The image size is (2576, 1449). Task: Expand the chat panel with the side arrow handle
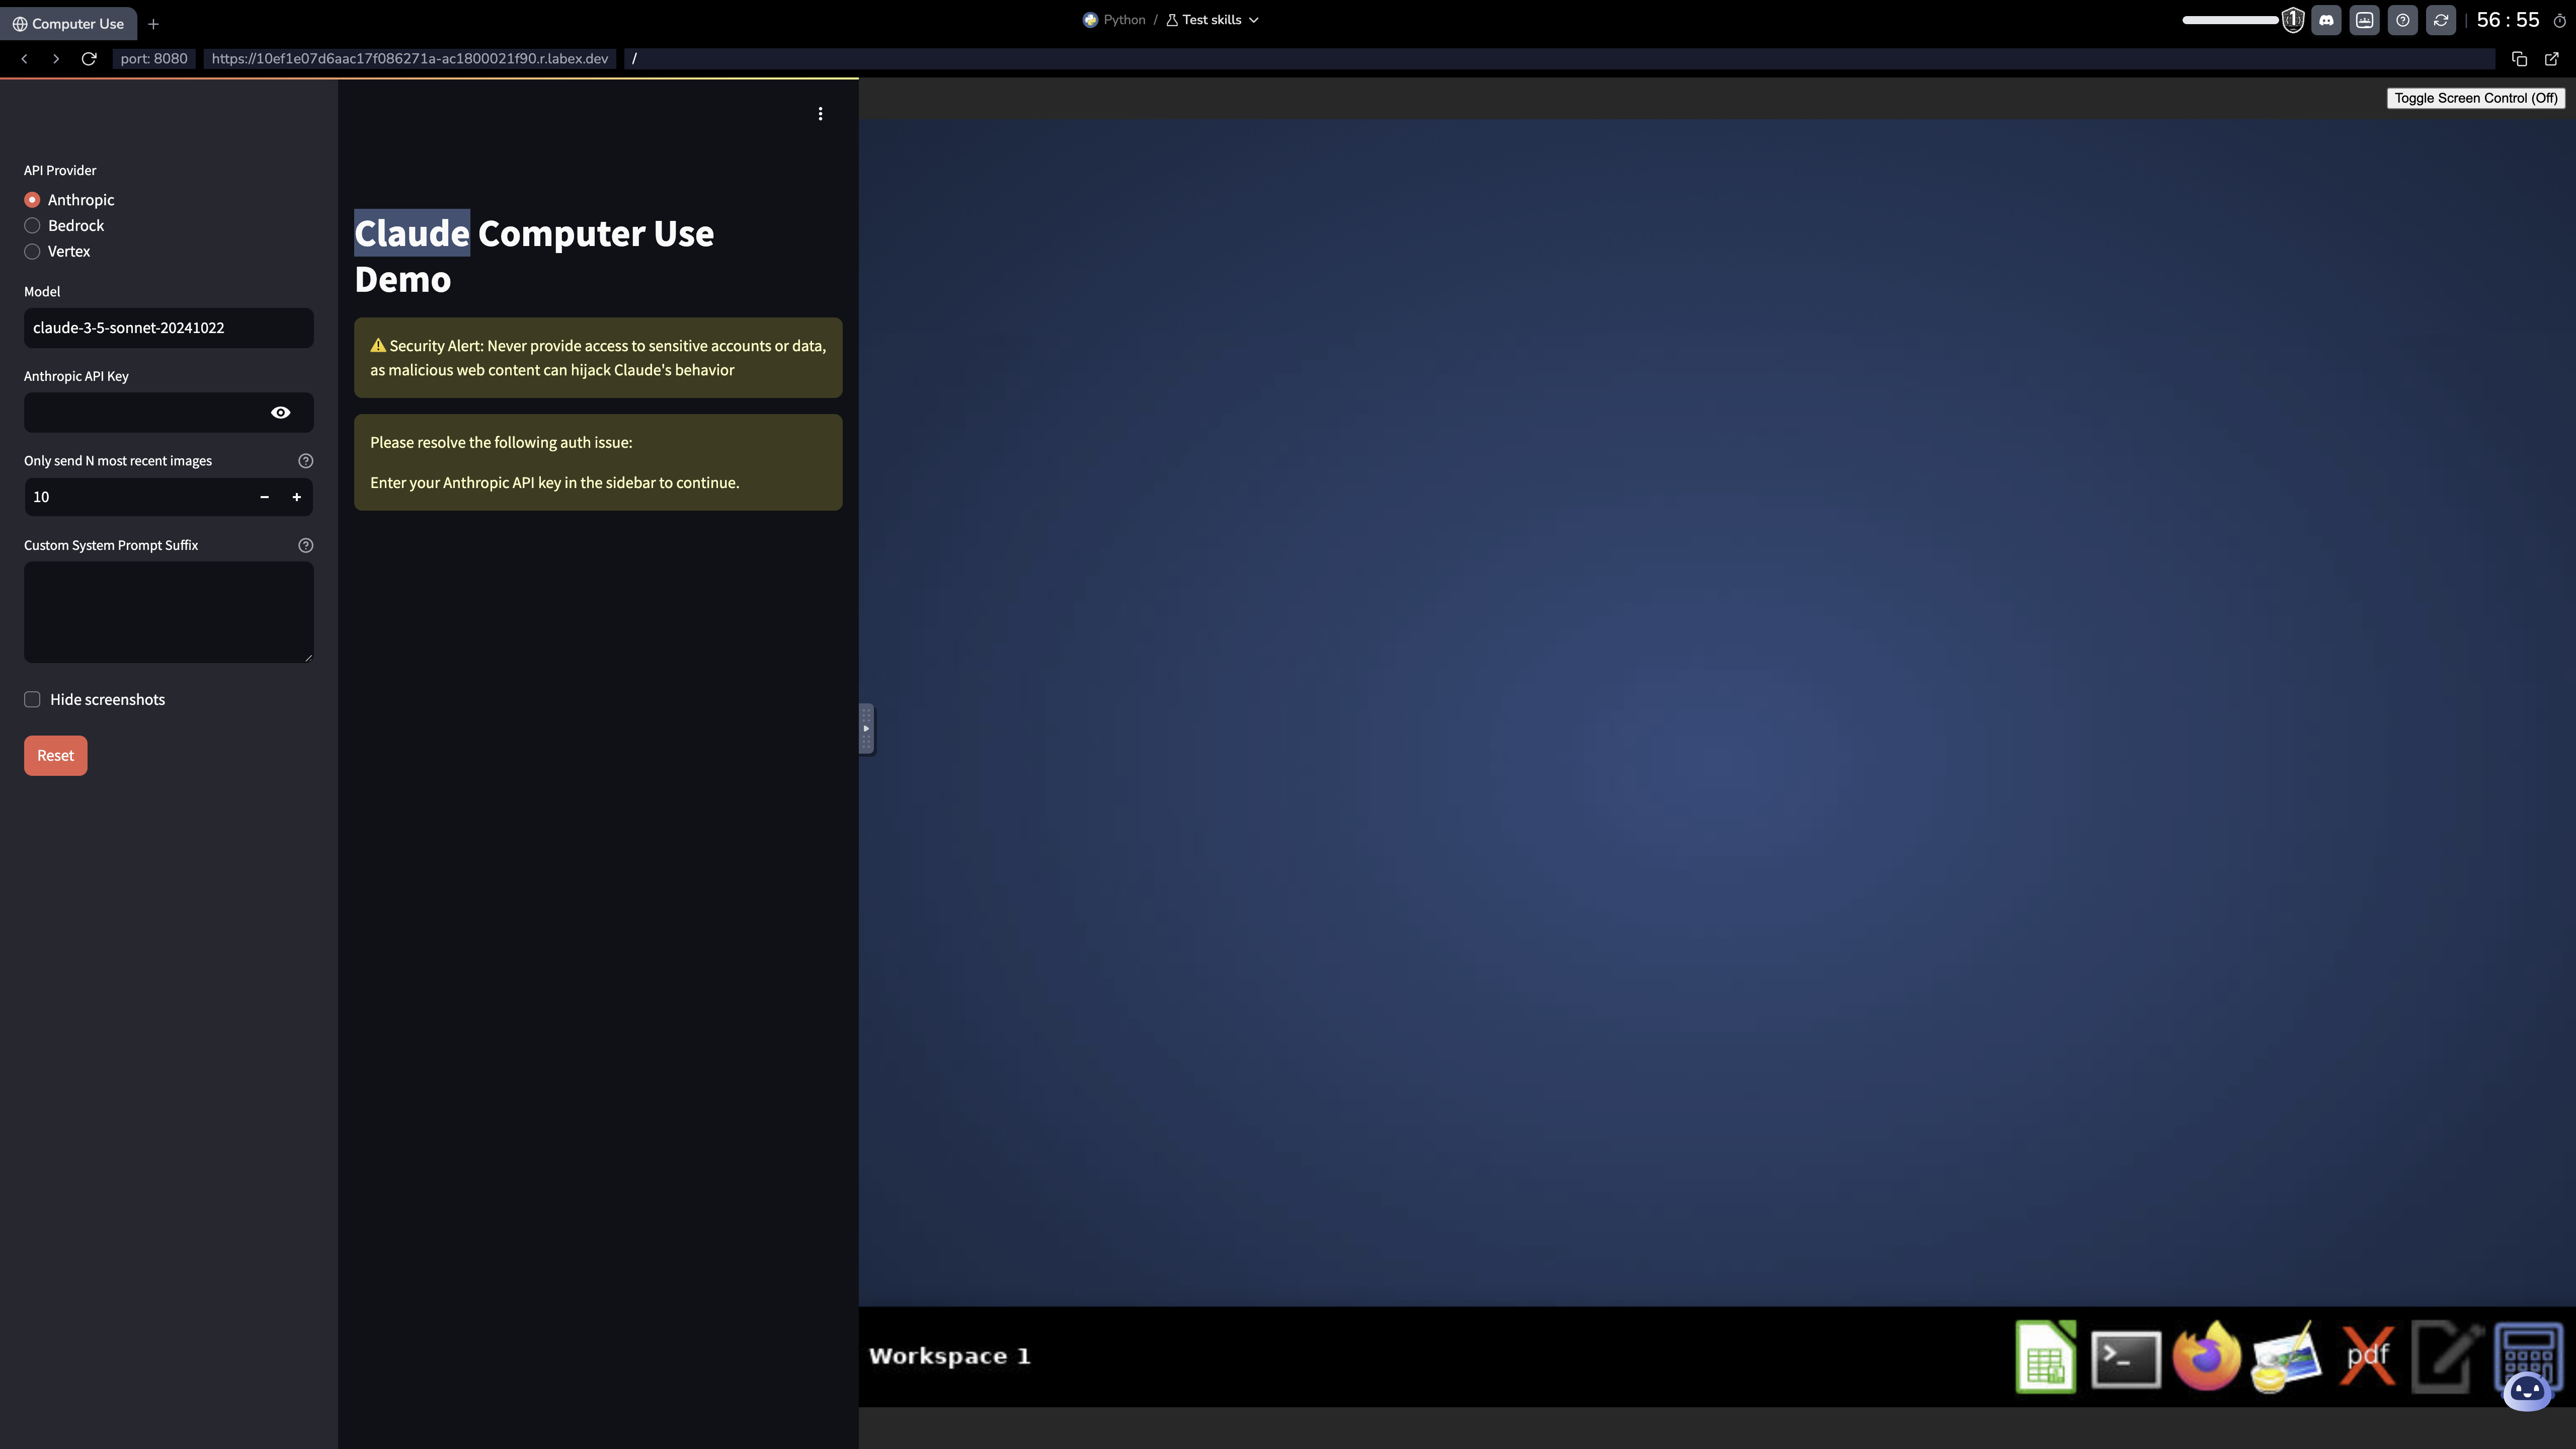pos(866,729)
